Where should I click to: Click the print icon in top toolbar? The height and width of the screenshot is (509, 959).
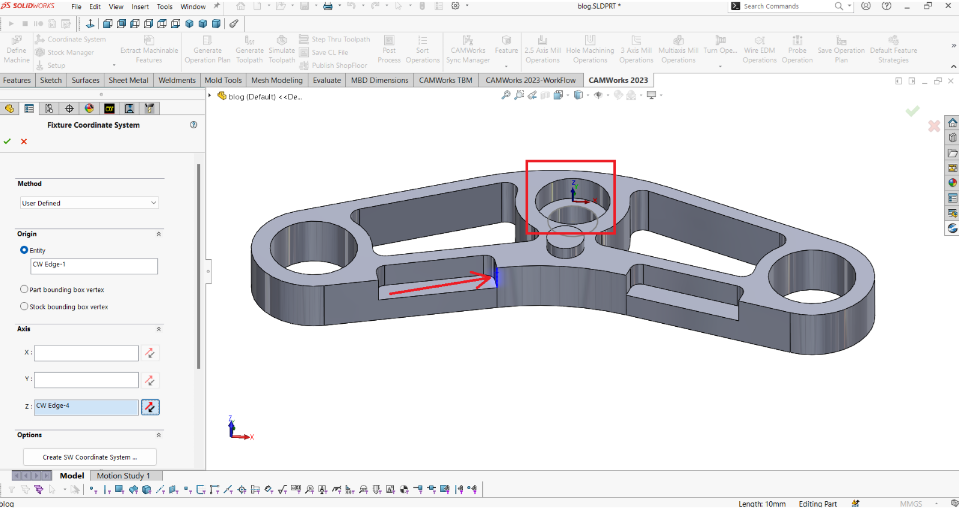click(328, 6)
